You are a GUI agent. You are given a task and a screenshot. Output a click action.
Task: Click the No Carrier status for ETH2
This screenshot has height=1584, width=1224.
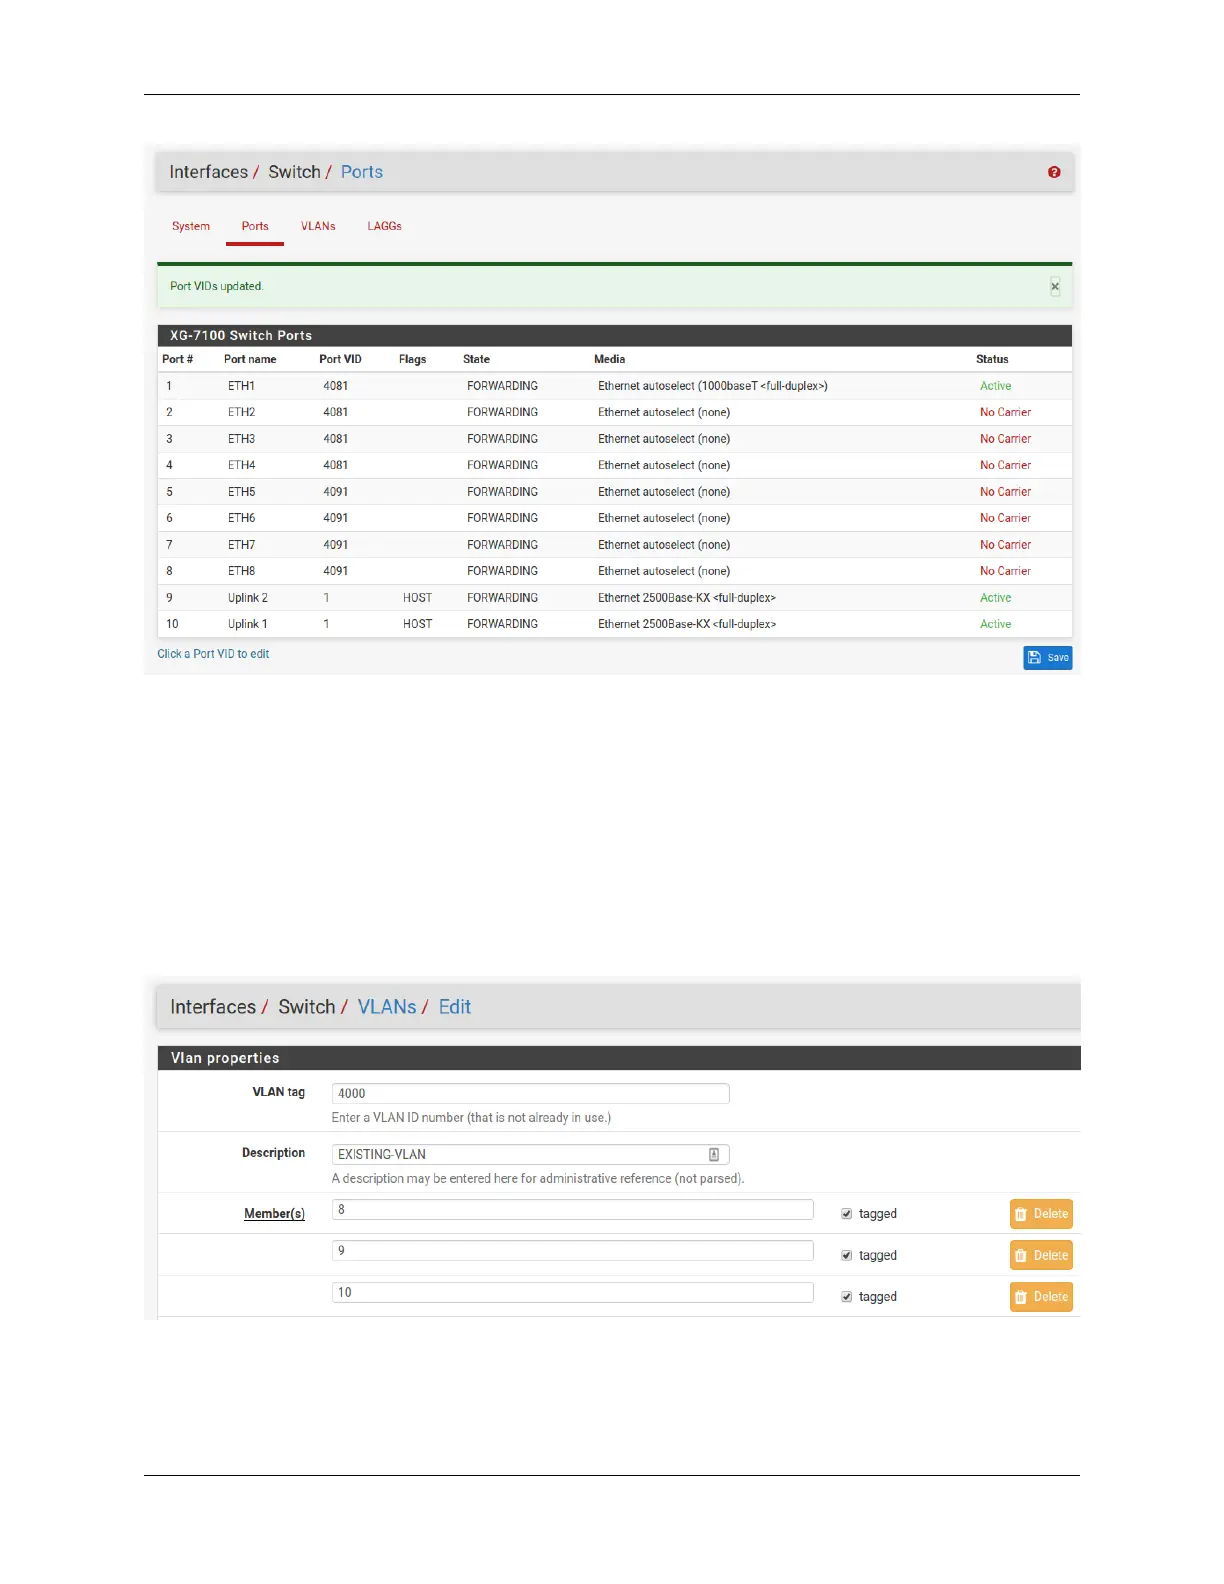click(1005, 412)
